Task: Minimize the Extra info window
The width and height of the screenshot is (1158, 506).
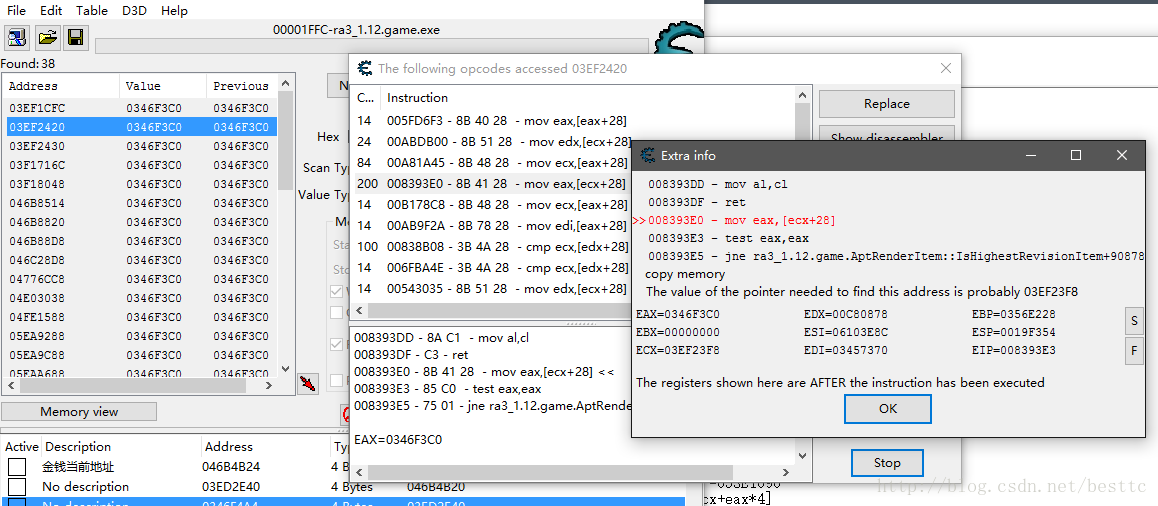Action: (1030, 155)
